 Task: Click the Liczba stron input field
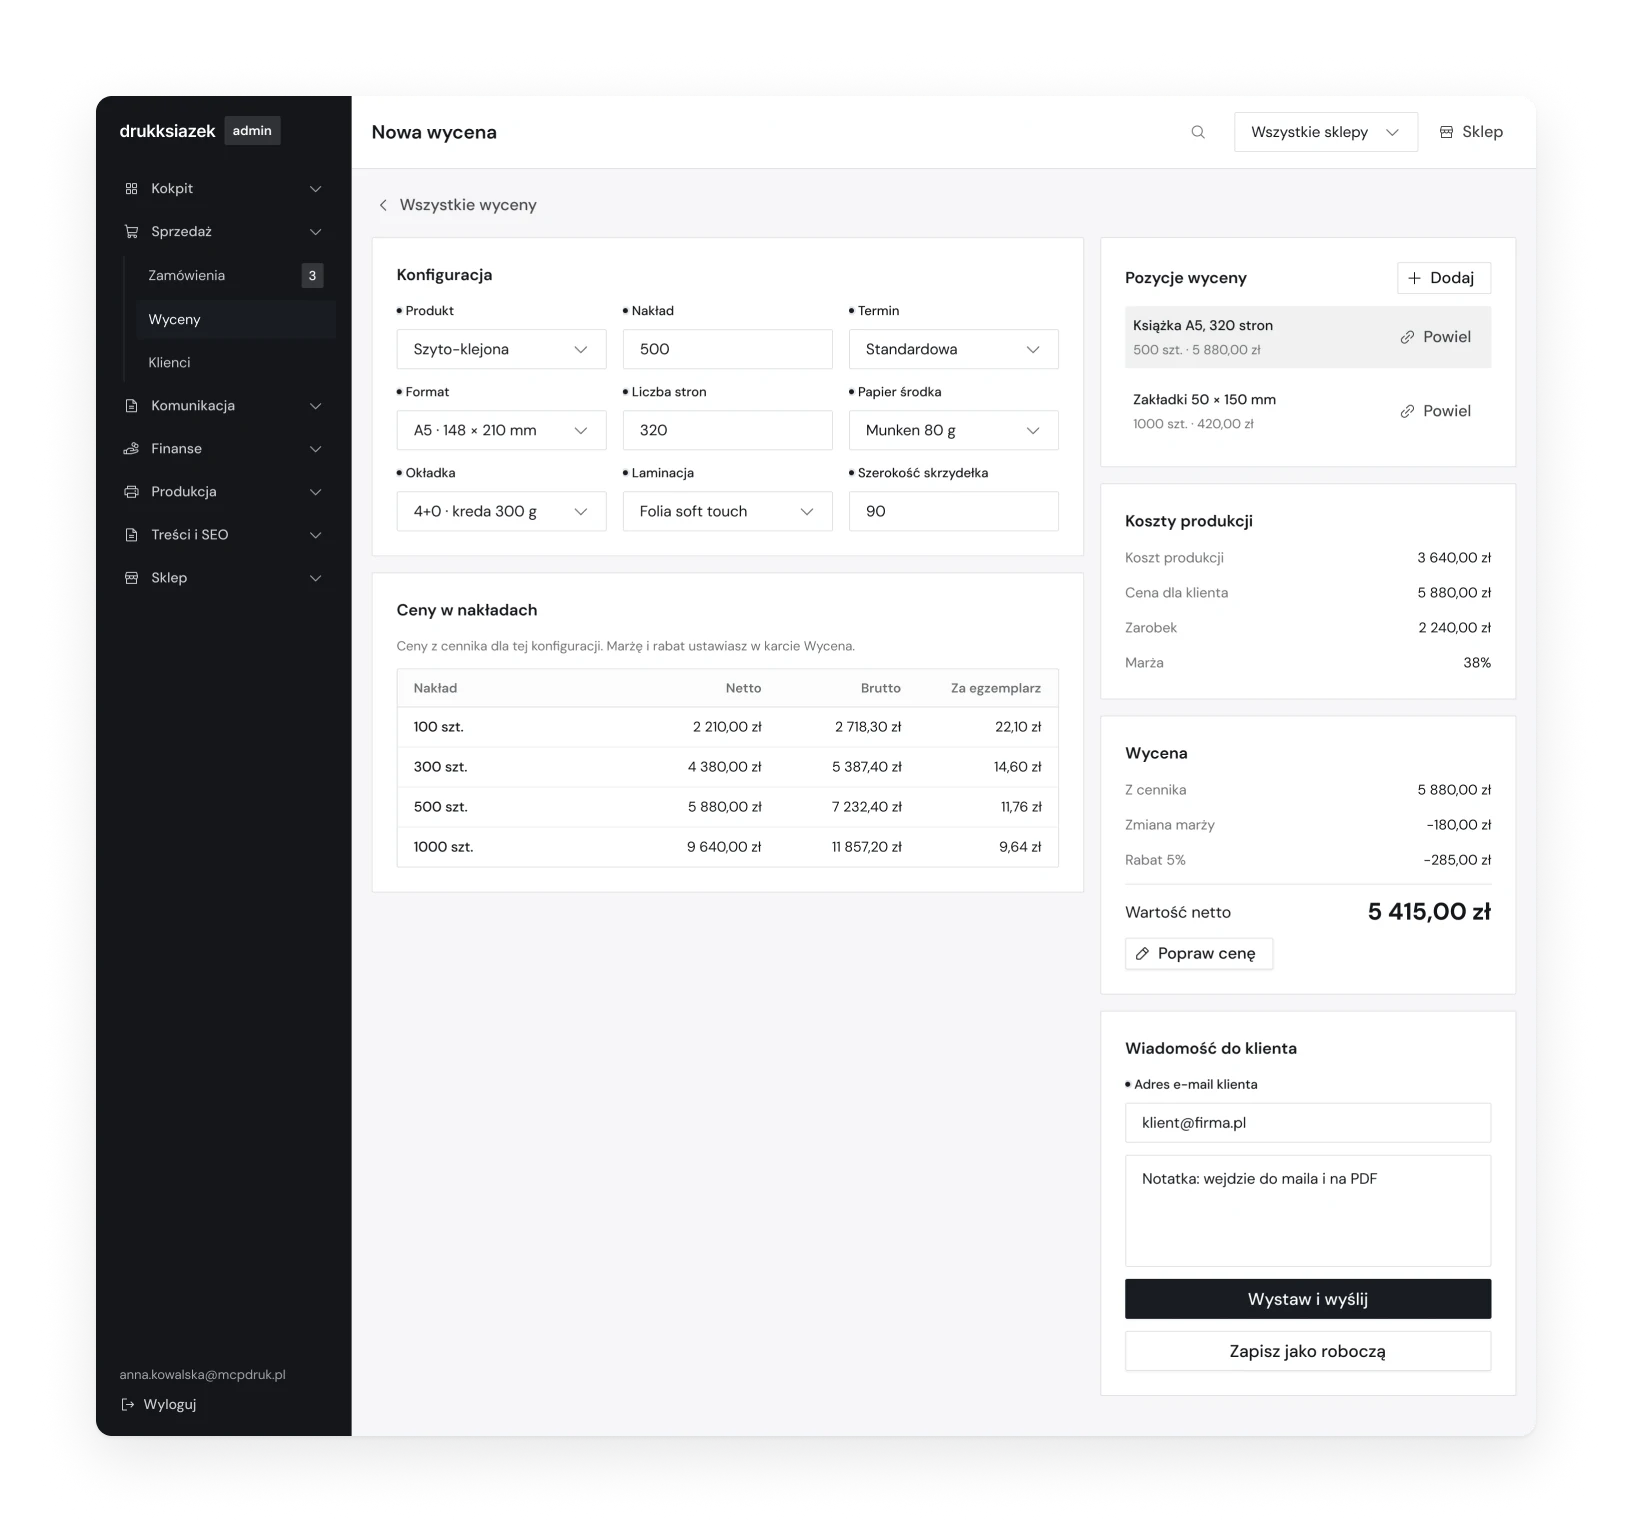coord(727,430)
